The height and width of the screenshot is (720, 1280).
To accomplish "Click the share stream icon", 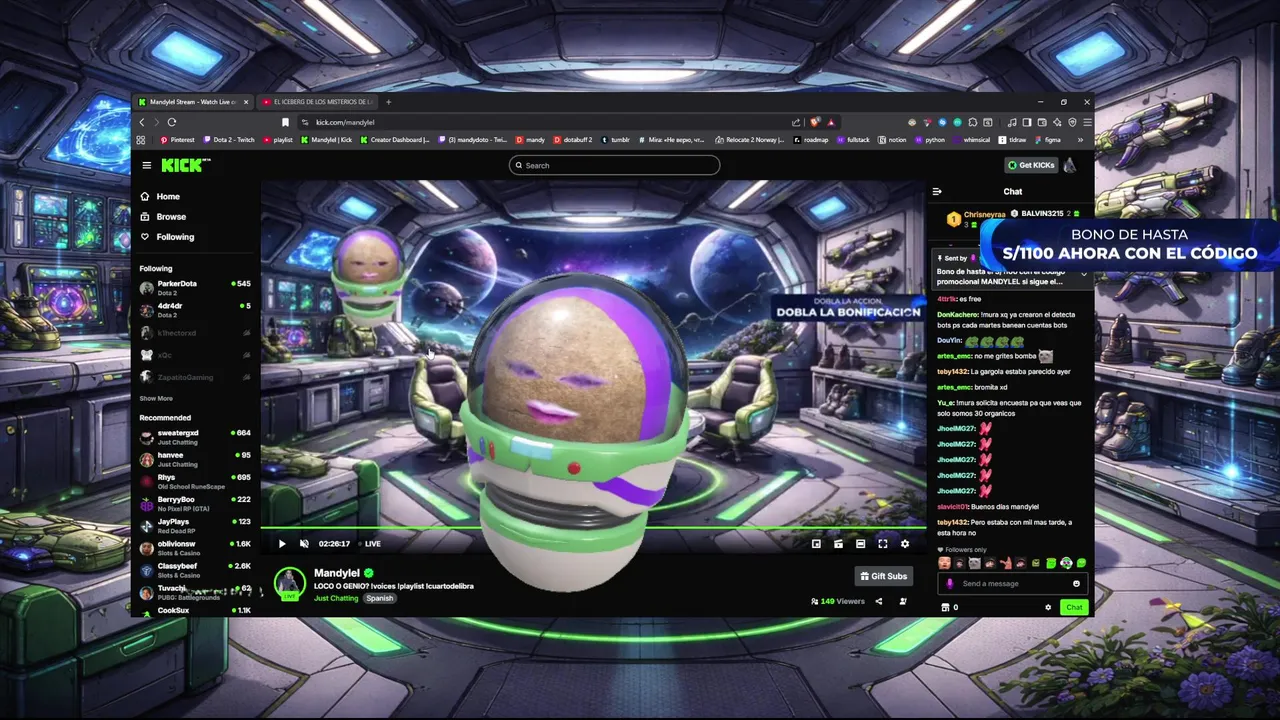I will [879, 601].
